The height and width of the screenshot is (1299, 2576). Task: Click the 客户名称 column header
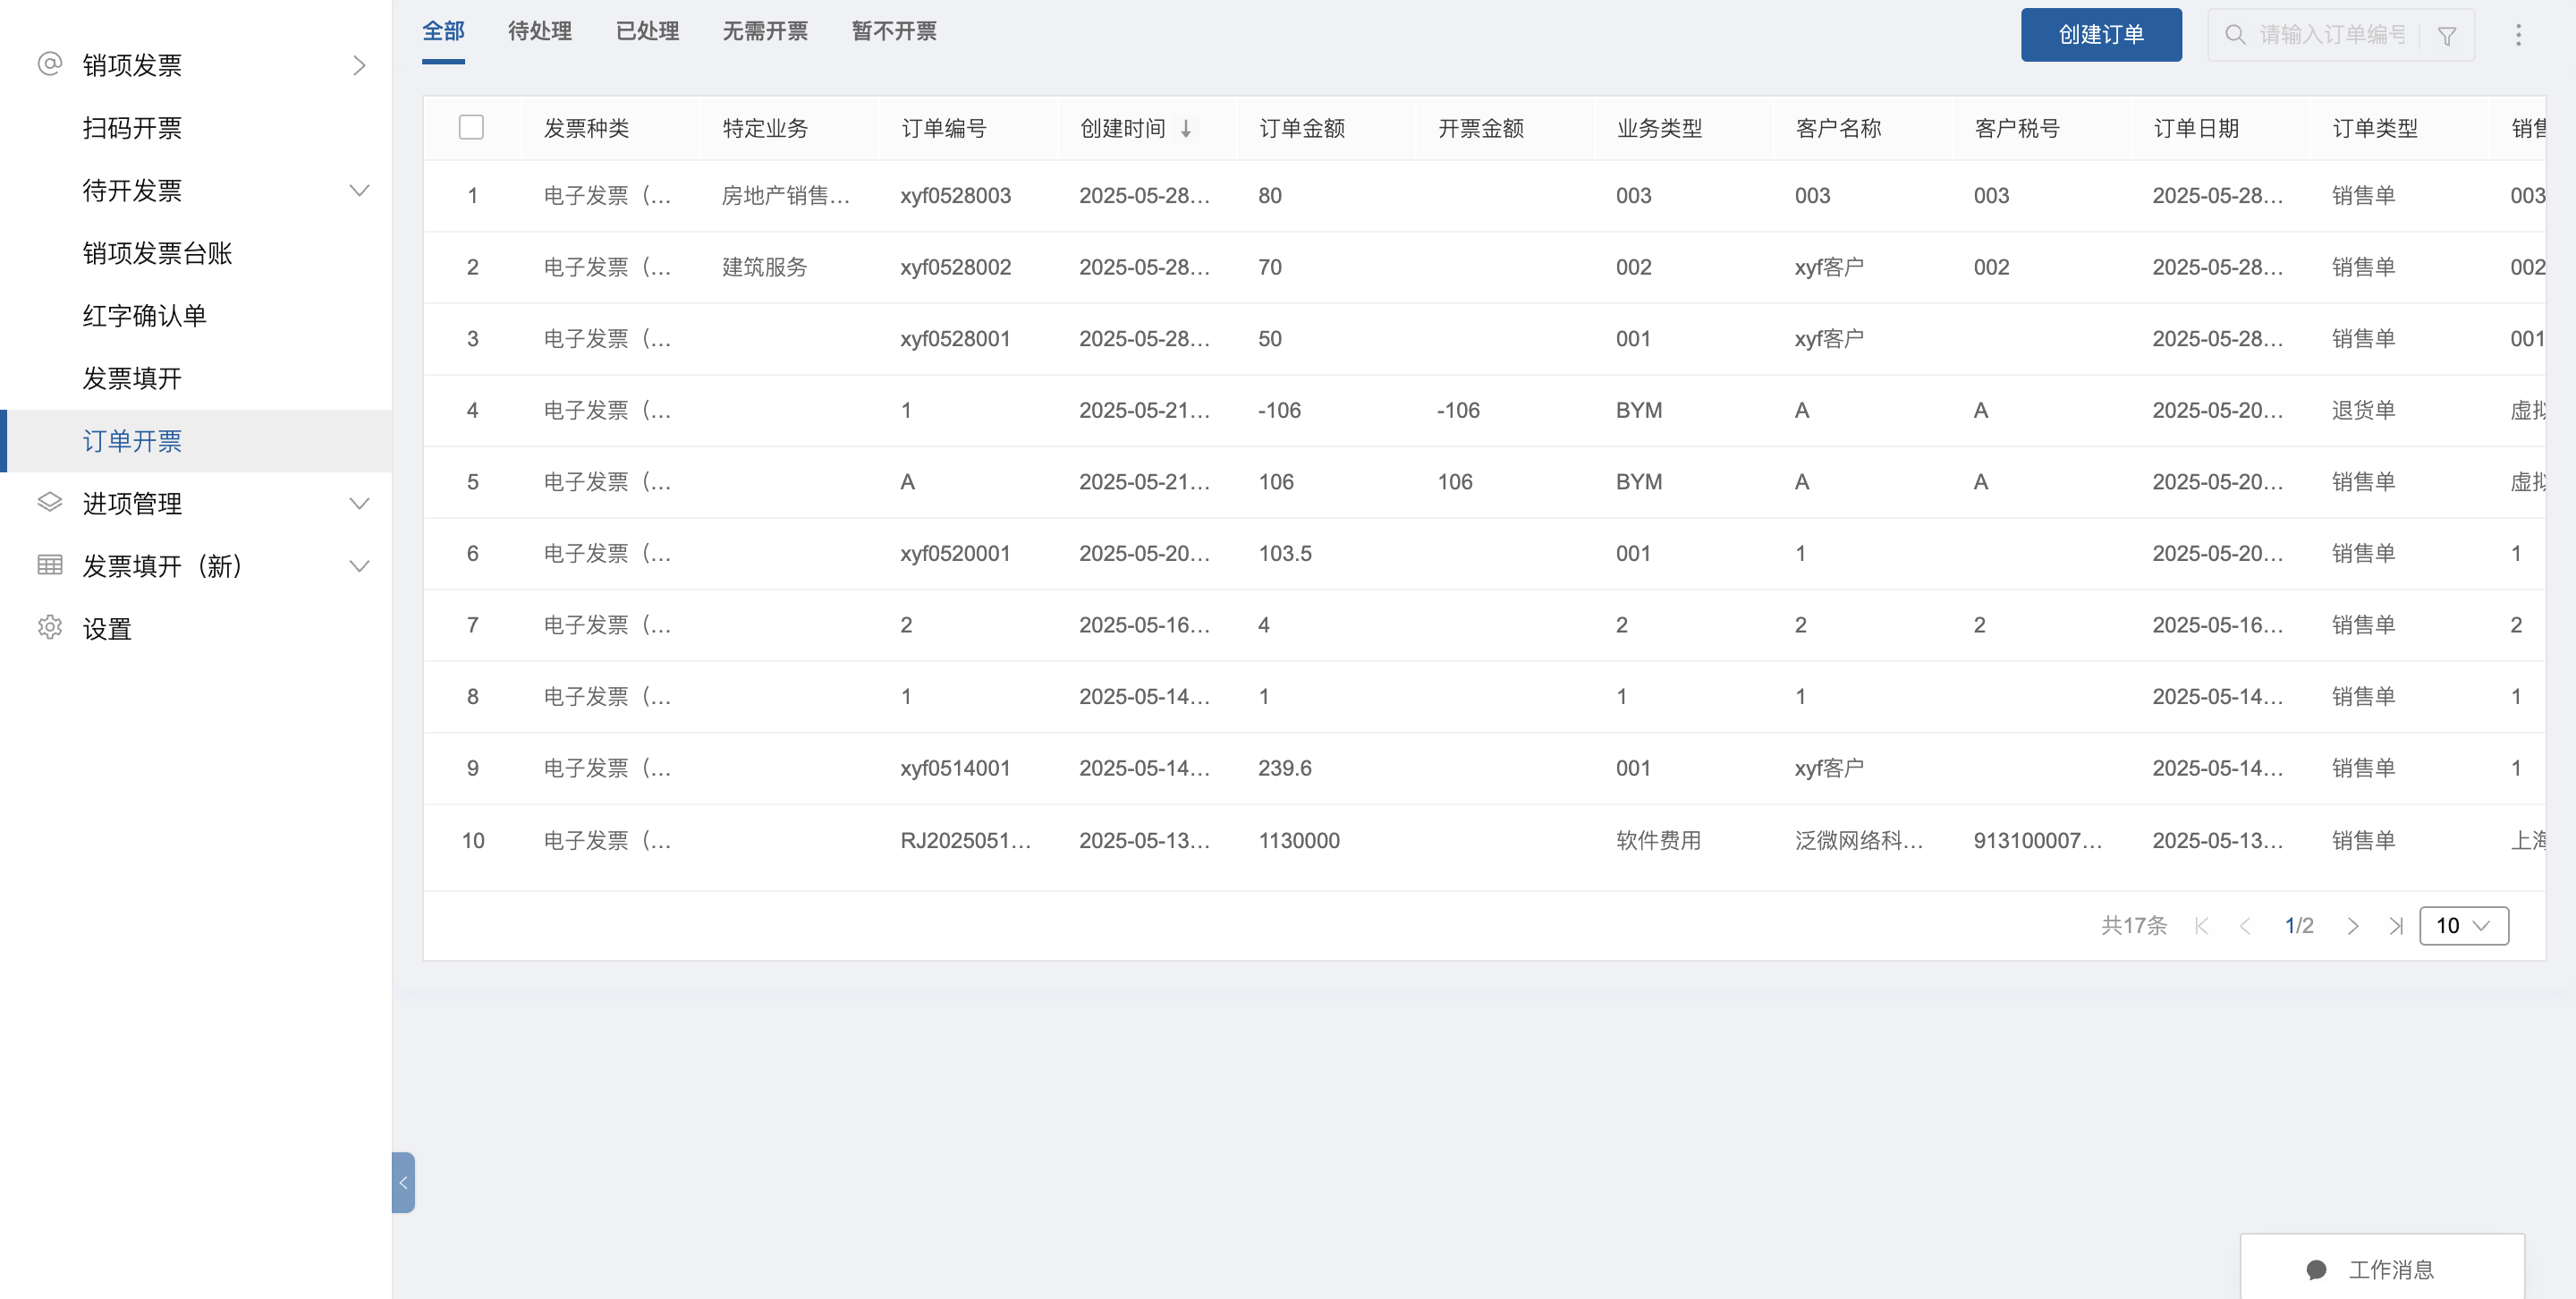[x=1838, y=128]
